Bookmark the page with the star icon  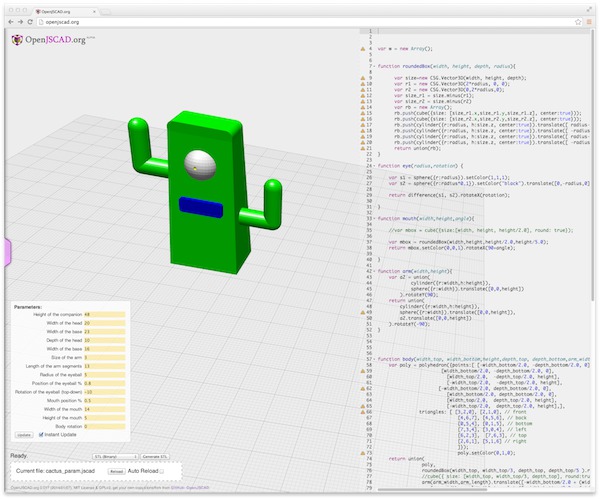click(x=578, y=22)
